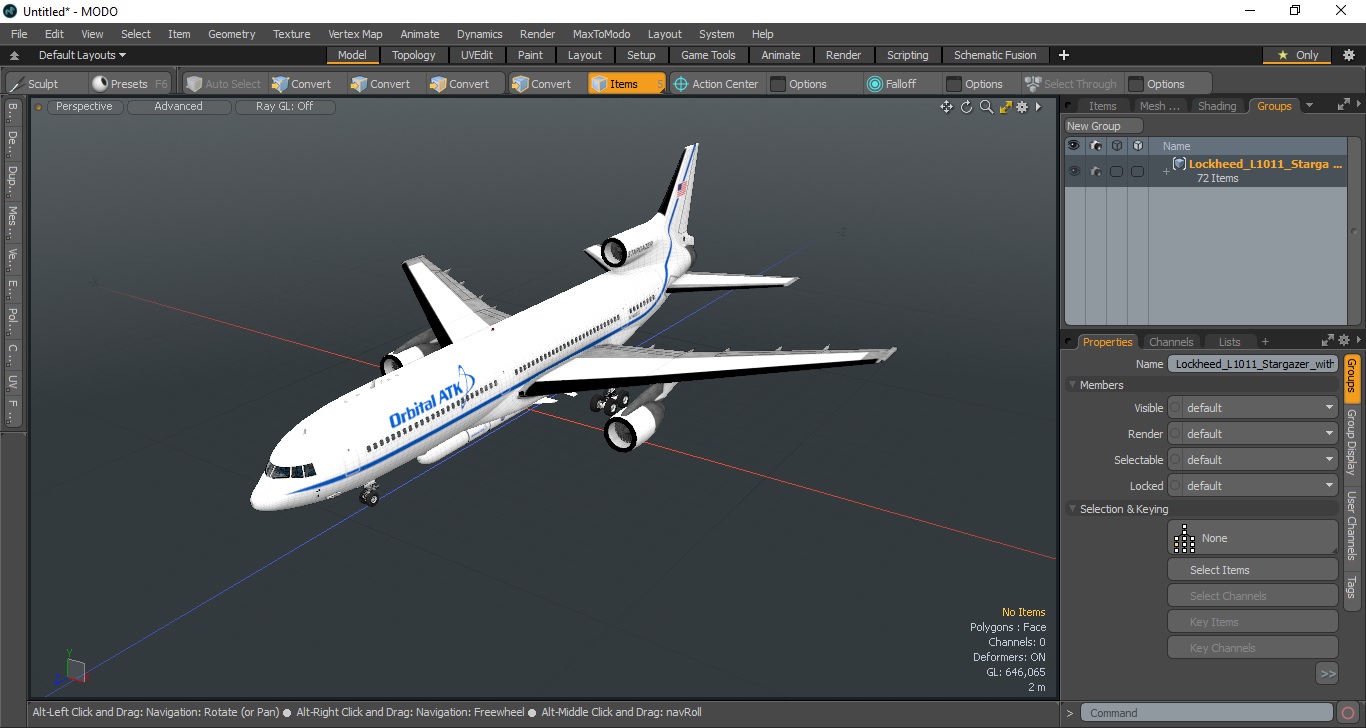The image size is (1366, 728).
Task: Click the viewport pan (move) icon
Action: click(x=946, y=107)
